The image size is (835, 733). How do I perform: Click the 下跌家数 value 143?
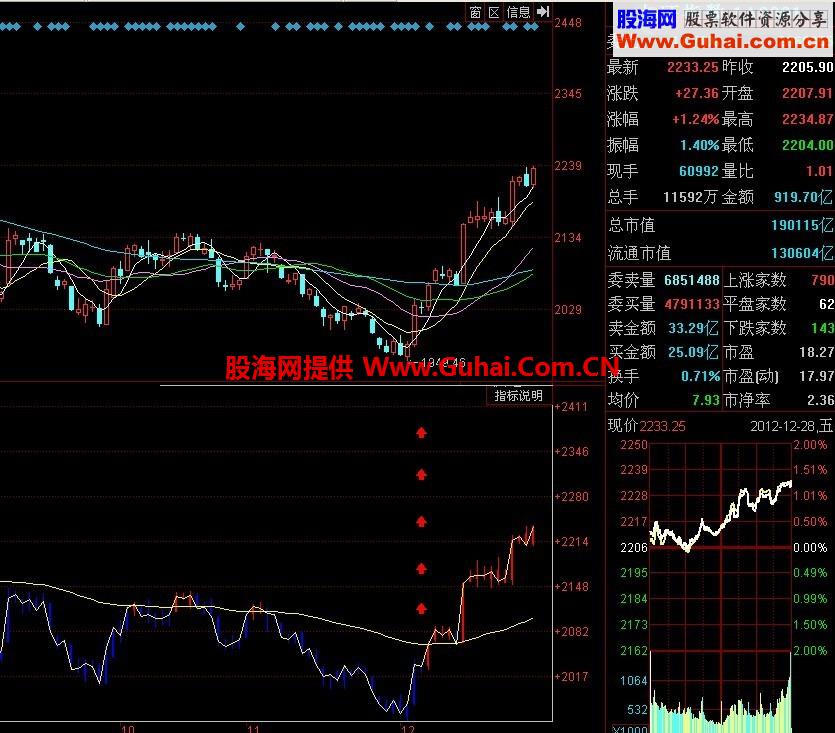[823, 328]
